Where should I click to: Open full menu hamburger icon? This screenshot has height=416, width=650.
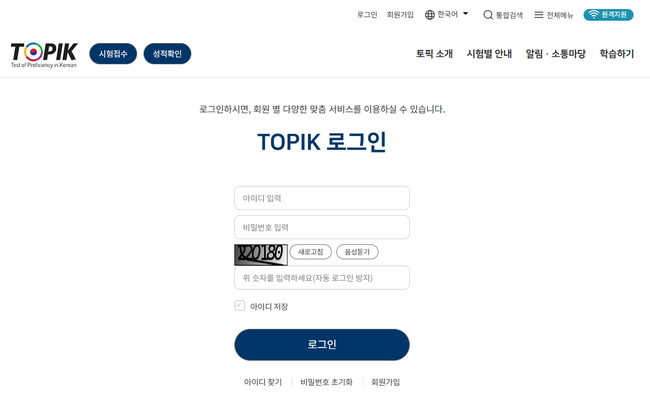click(x=538, y=15)
